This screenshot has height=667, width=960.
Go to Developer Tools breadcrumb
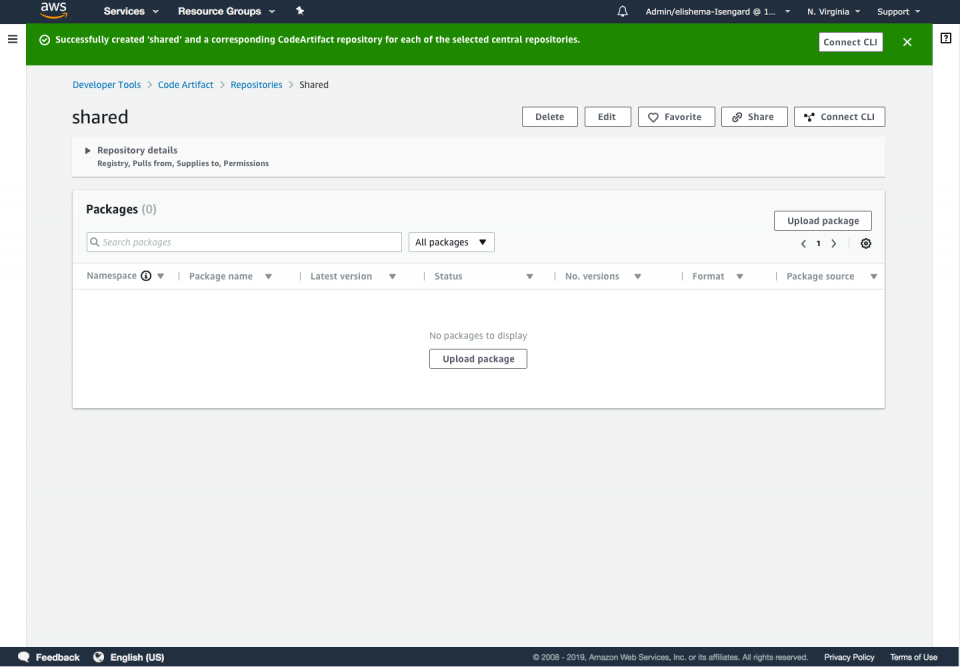pos(107,85)
